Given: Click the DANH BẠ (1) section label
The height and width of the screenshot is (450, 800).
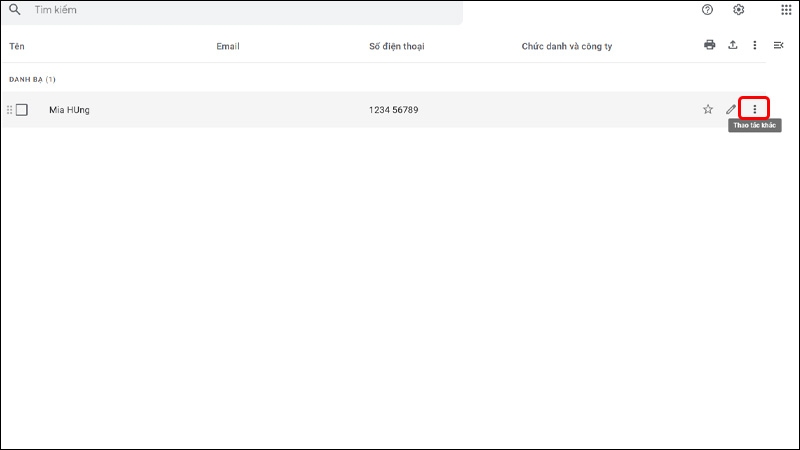Looking at the screenshot, I should tap(32, 80).
